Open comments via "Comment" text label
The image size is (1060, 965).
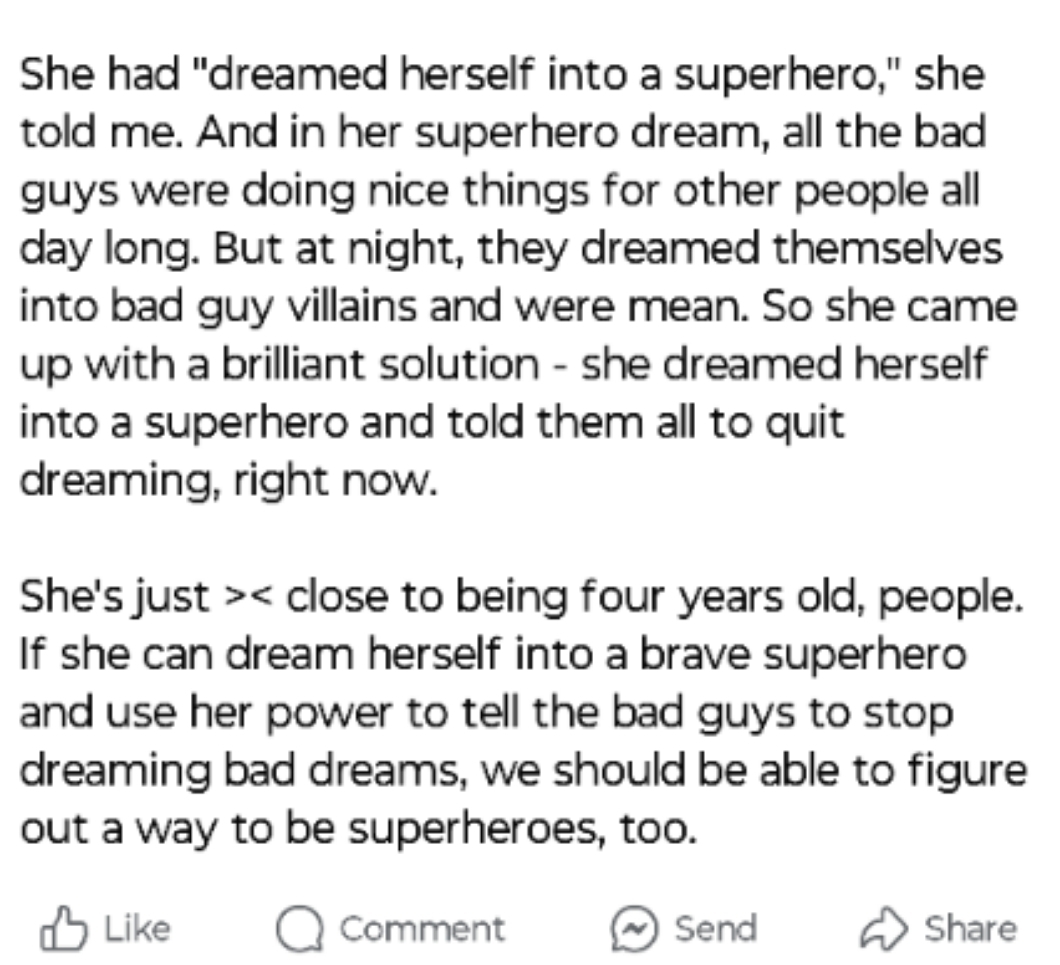pyautogui.click(x=422, y=929)
